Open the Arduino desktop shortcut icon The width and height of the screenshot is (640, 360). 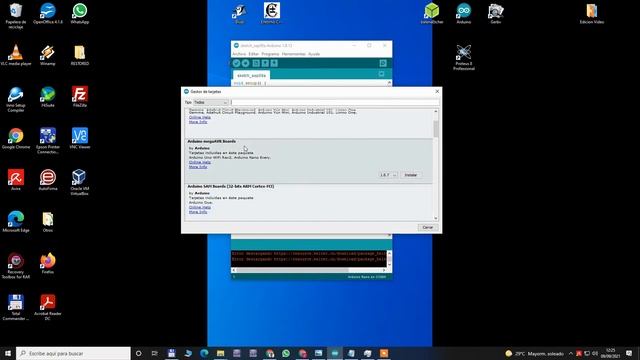(x=464, y=13)
